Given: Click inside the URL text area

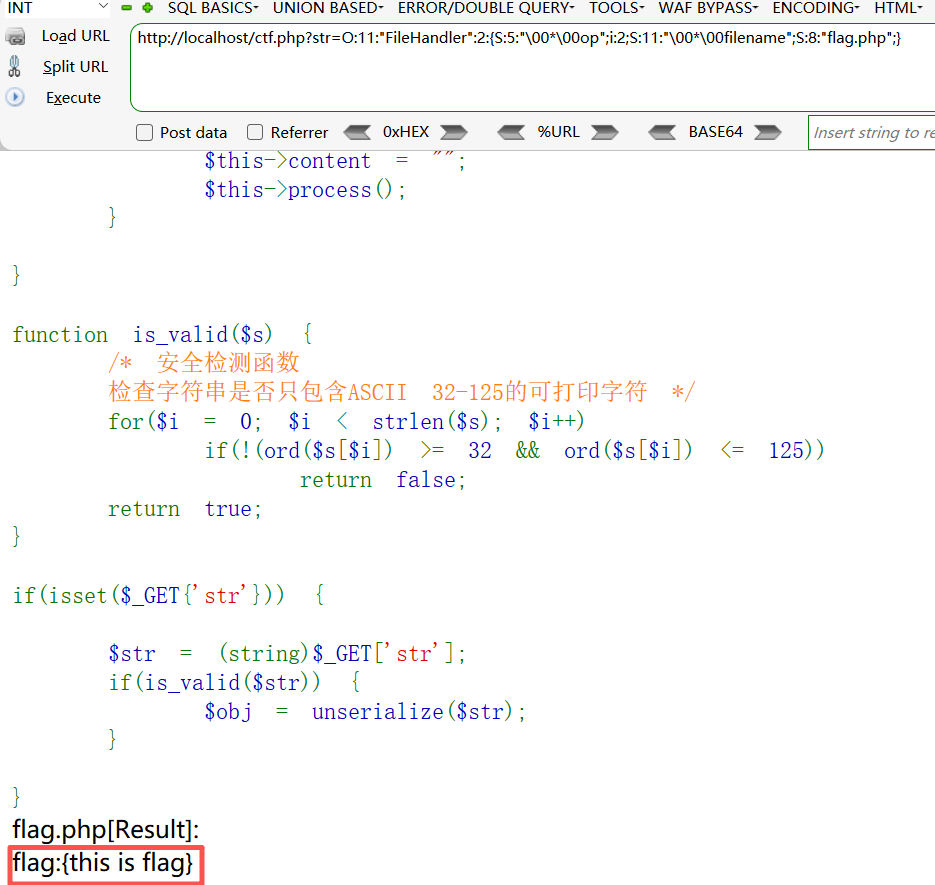Looking at the screenshot, I should (532, 67).
